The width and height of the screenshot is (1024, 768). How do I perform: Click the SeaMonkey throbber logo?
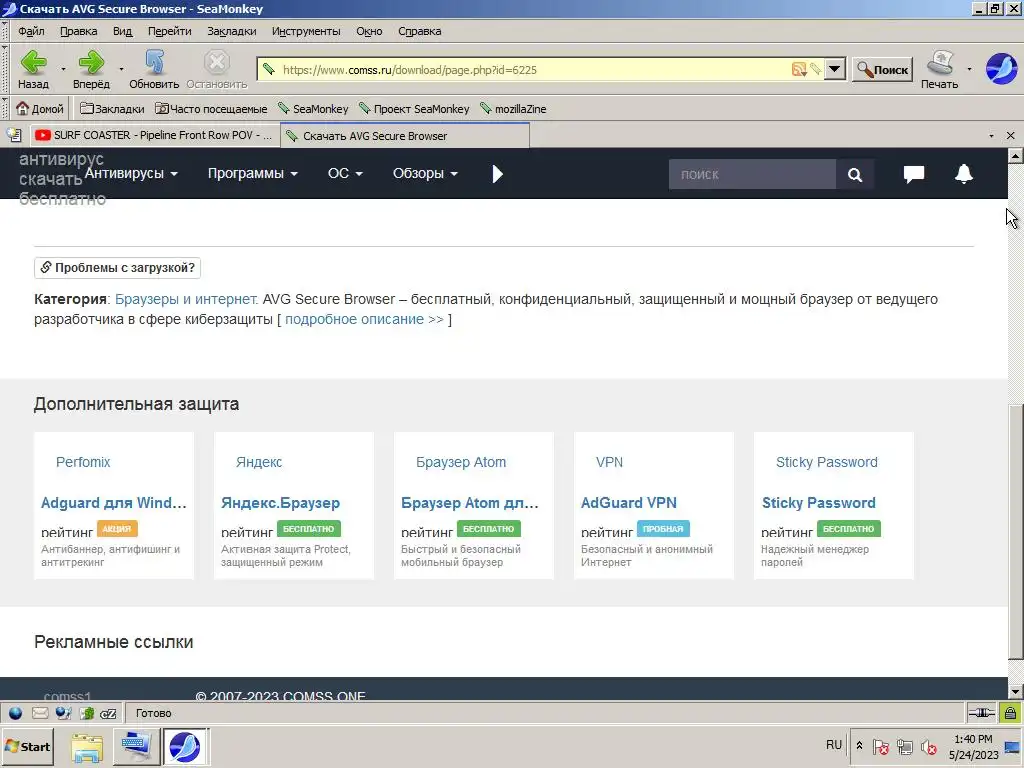tap(1001, 69)
